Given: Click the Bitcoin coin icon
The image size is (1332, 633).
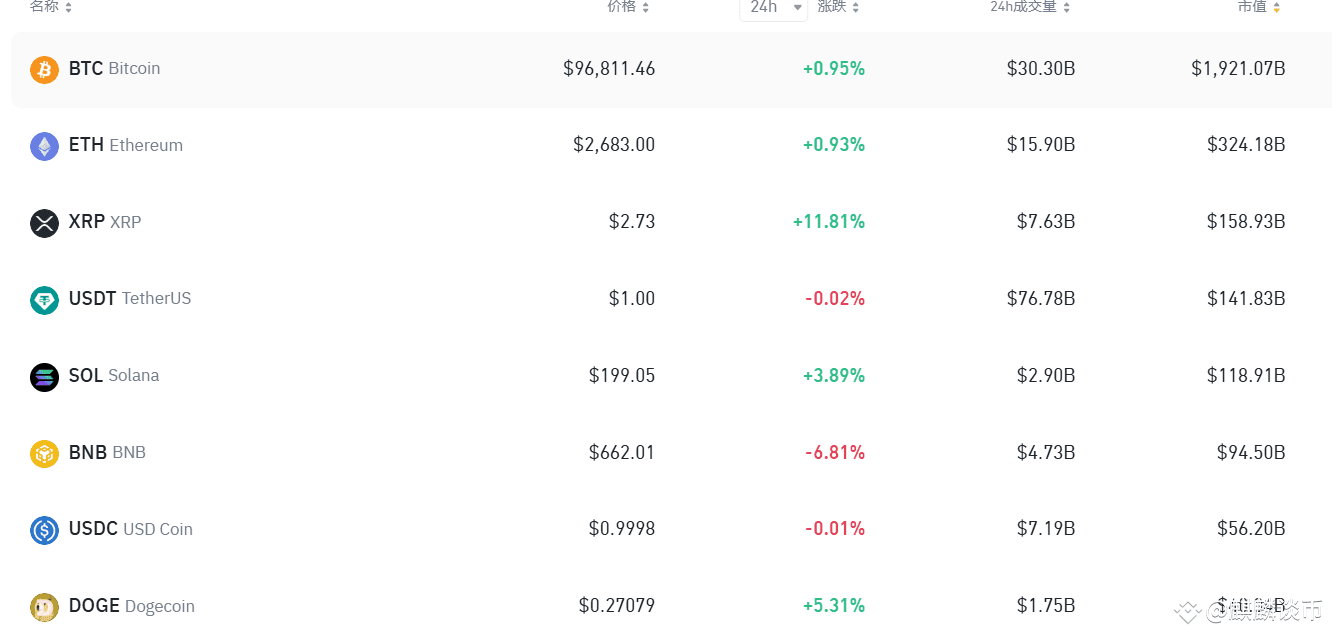Looking at the screenshot, I should click(x=44, y=69).
